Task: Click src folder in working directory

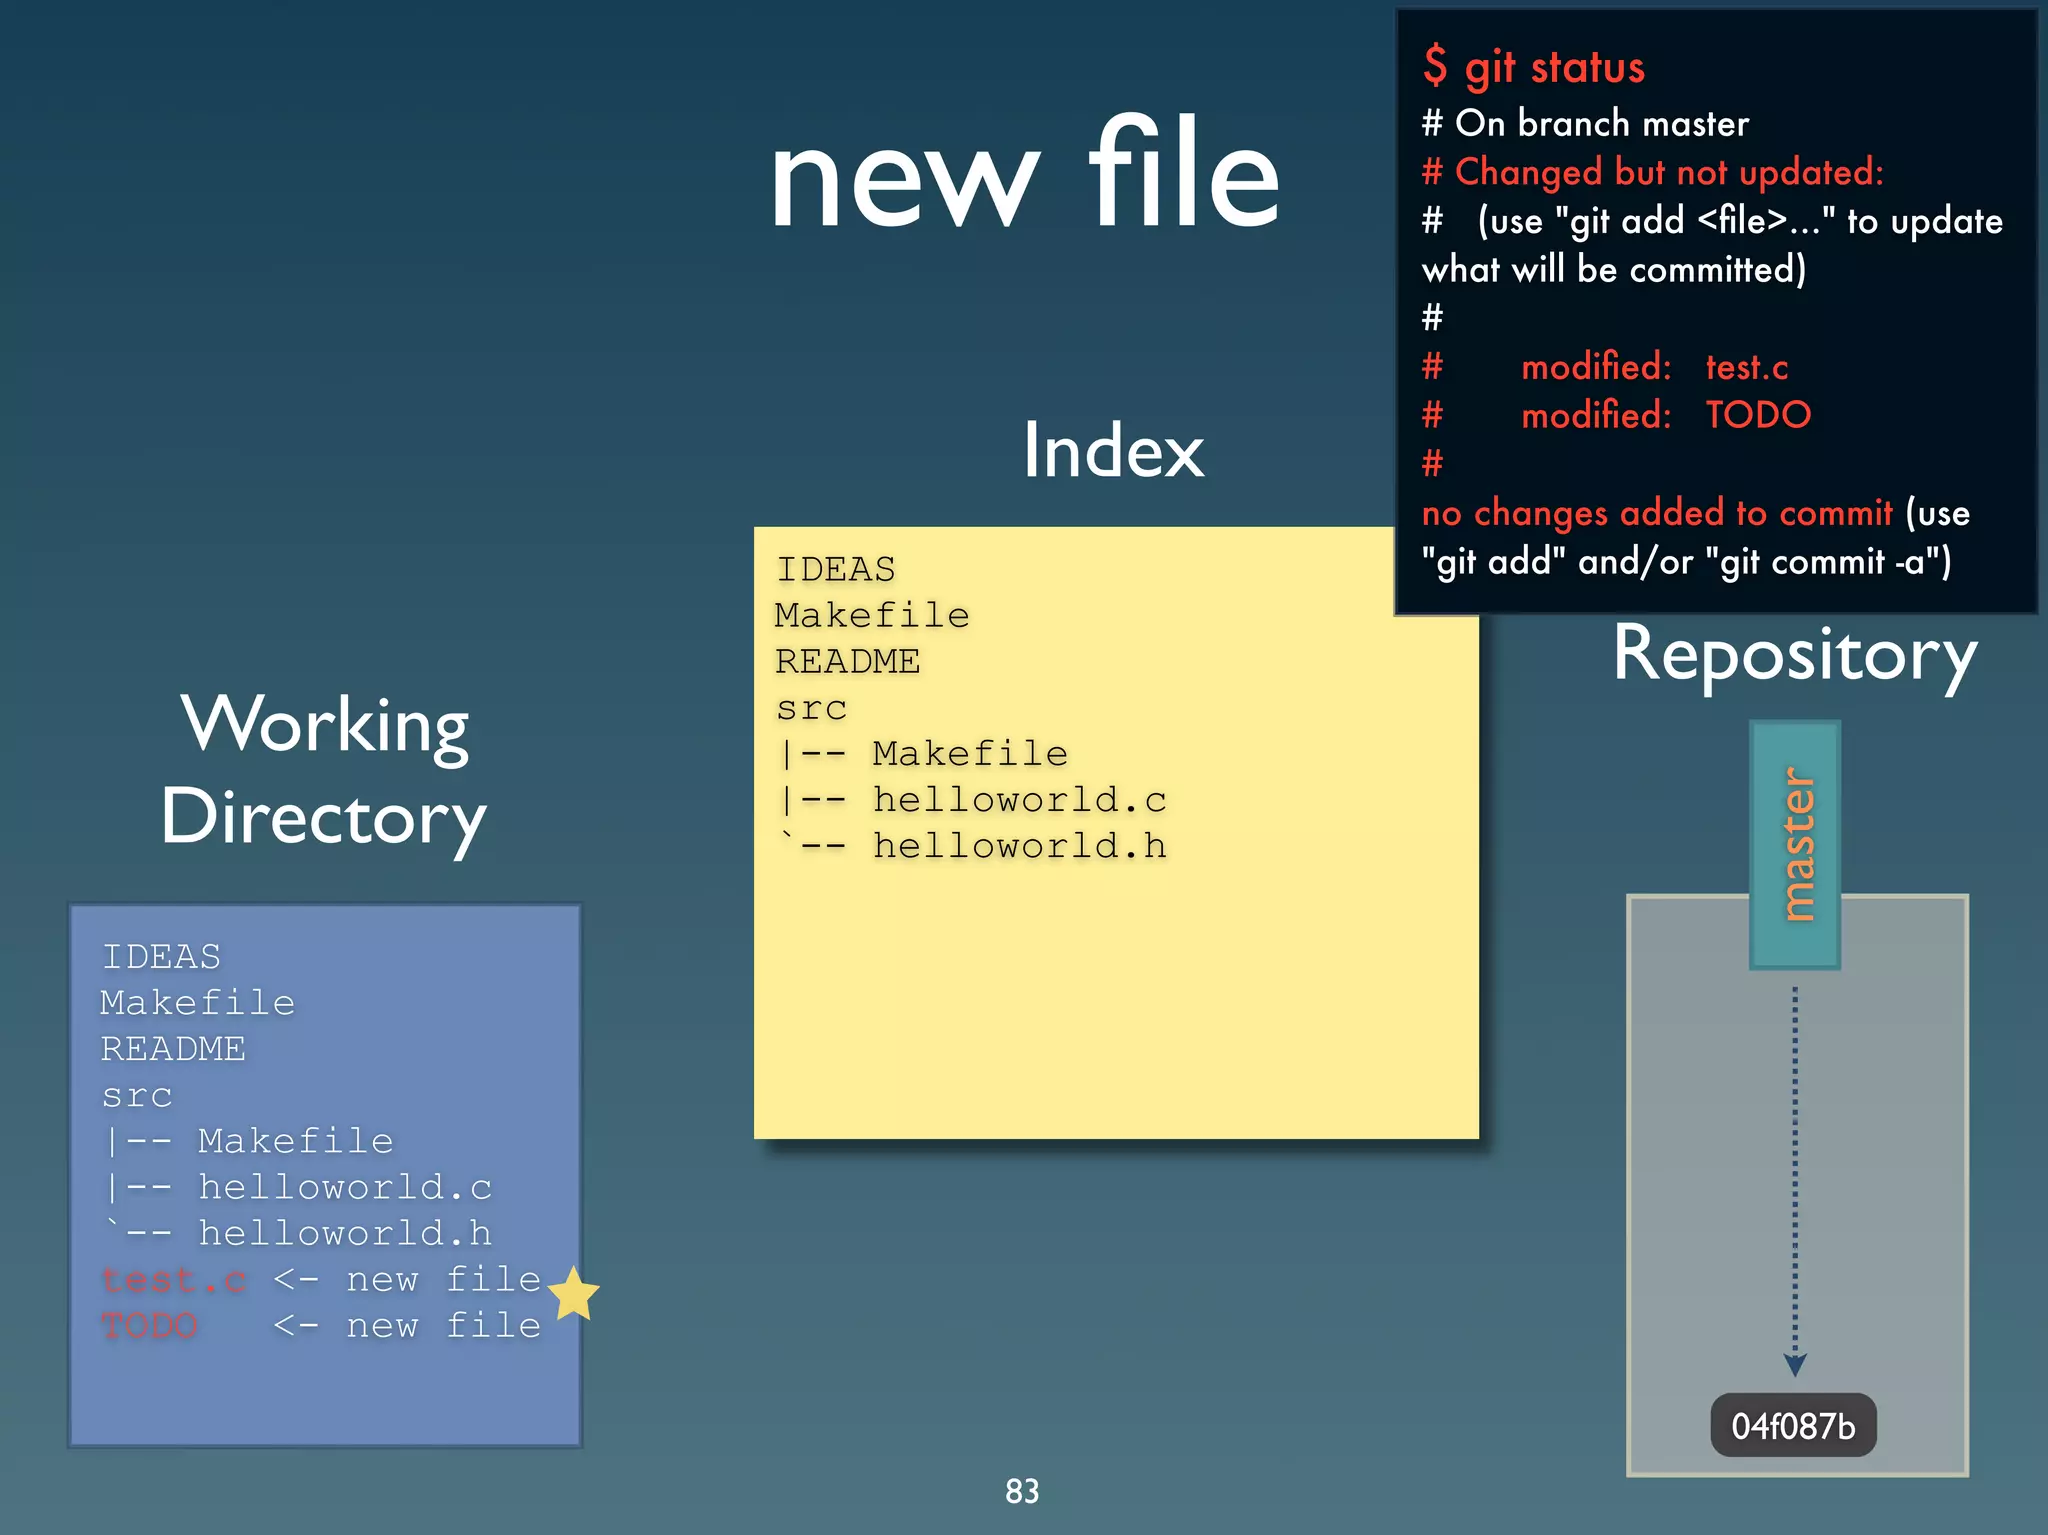Action: tap(137, 1095)
